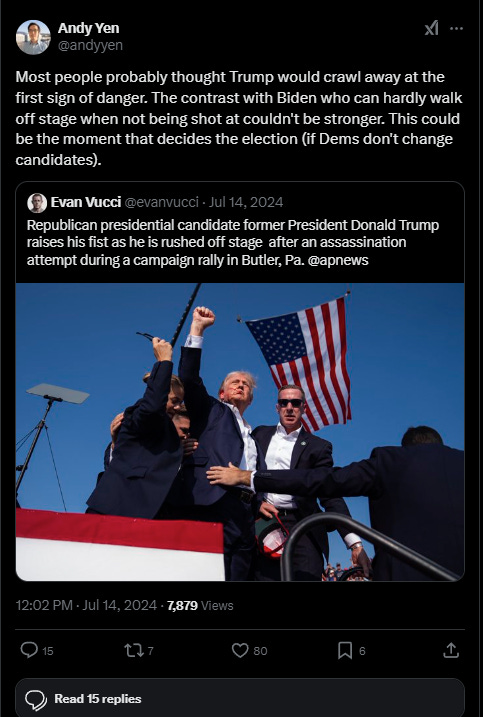Open the Andy Yen display name link

(x=88, y=28)
